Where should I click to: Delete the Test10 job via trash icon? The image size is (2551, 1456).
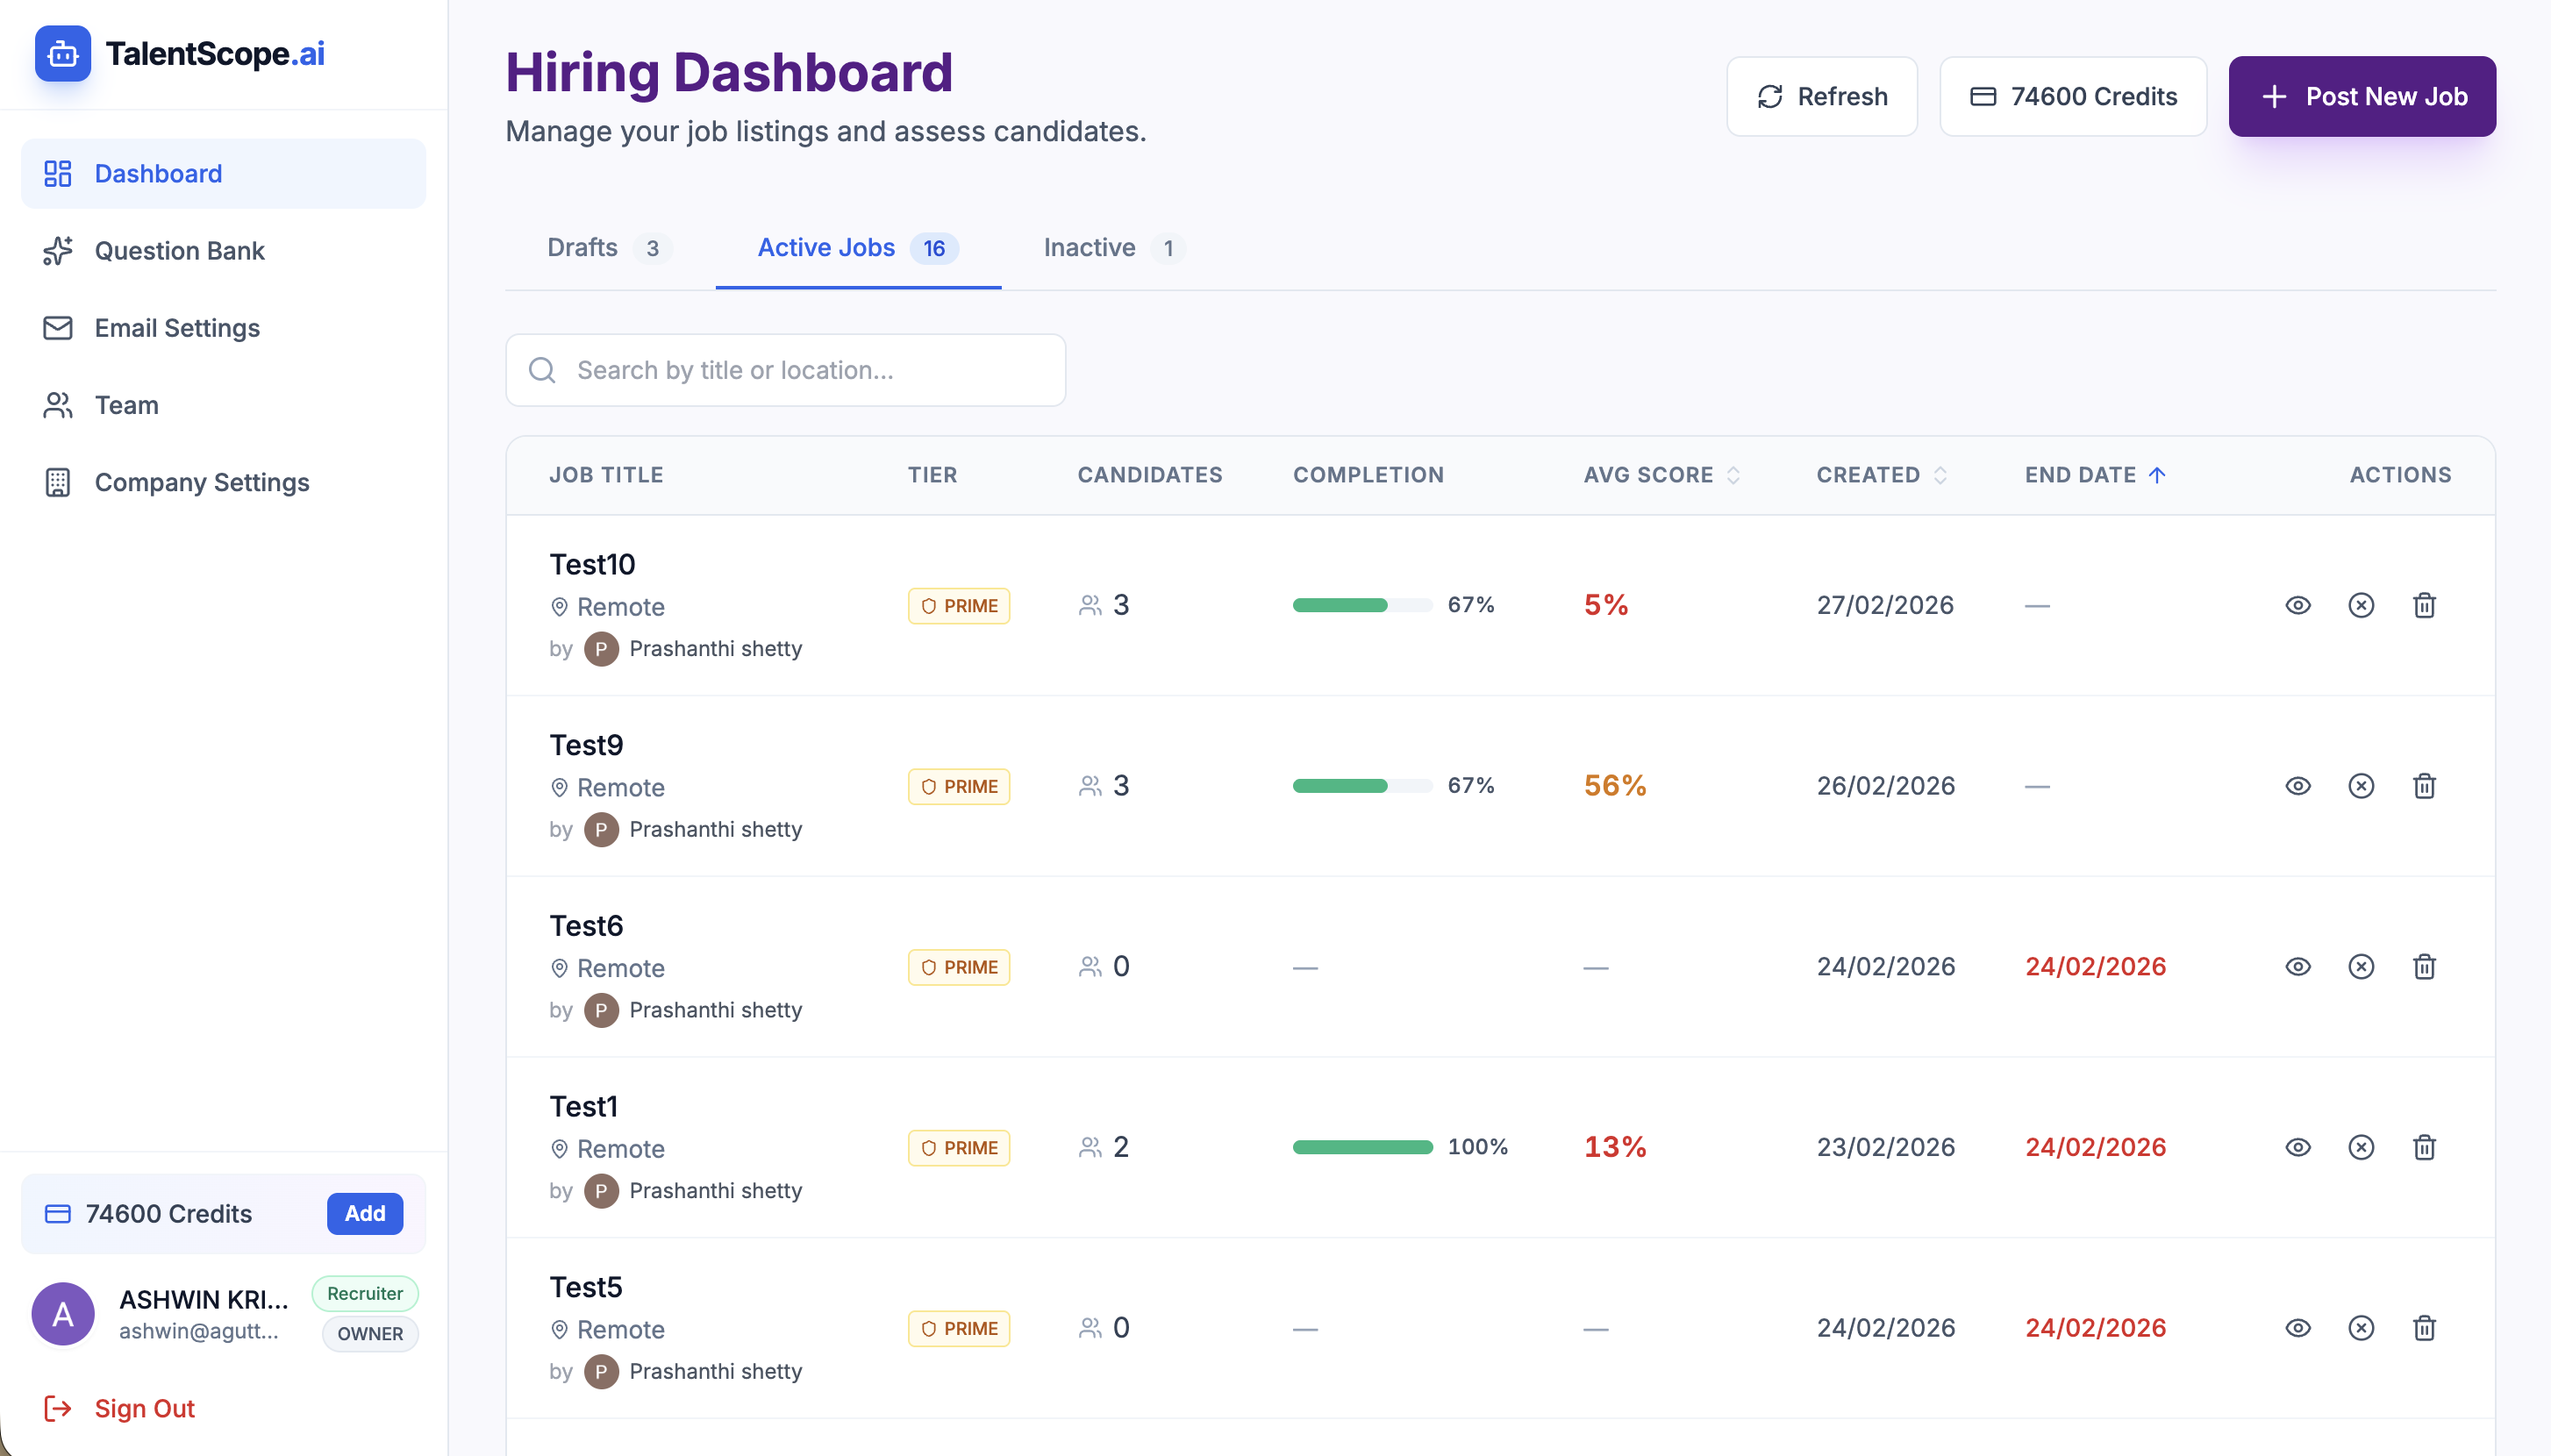click(2423, 605)
